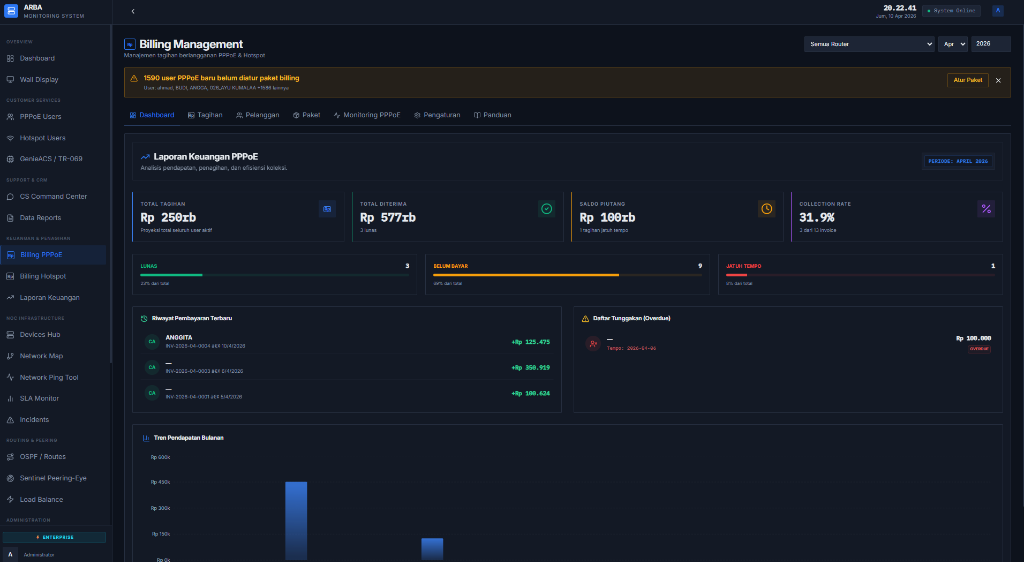Click the OSPF / Routes icon
The height and width of the screenshot is (562, 1024).
10,457
